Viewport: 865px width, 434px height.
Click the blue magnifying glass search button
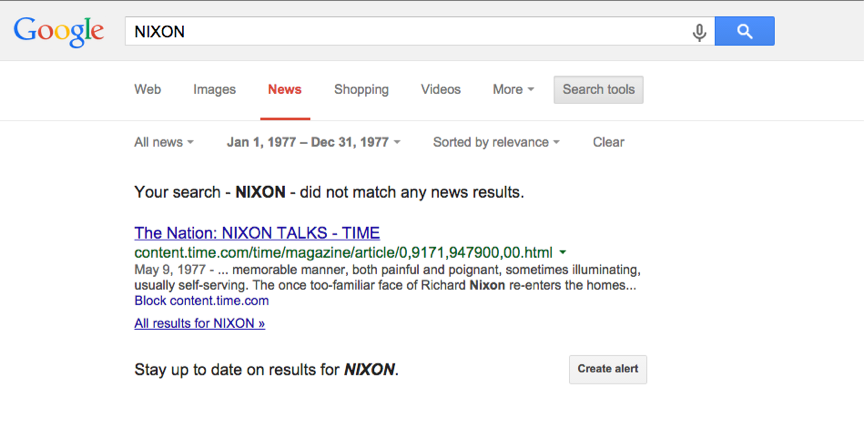[x=745, y=31]
